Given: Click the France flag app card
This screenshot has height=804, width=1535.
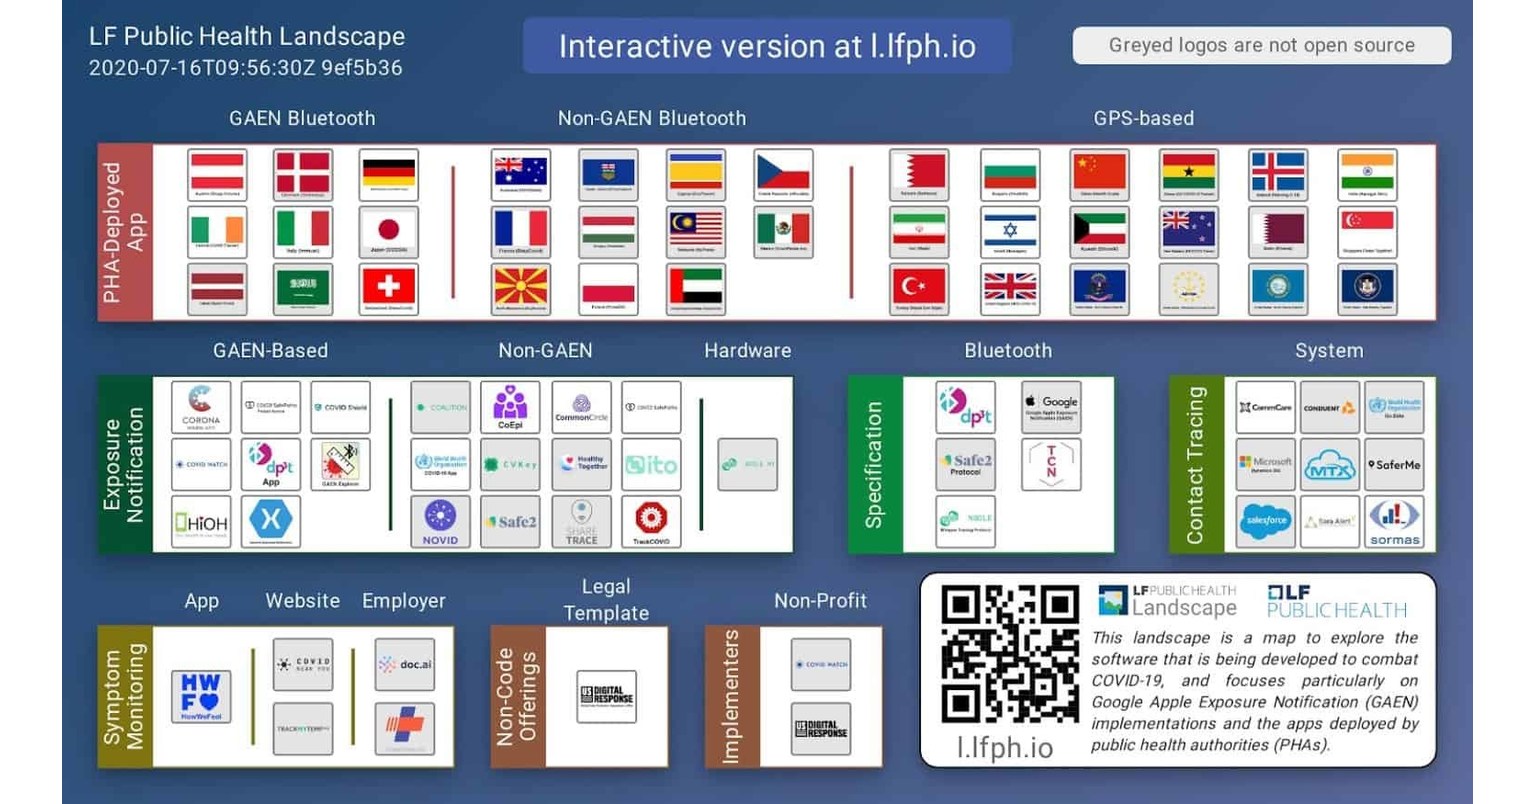Looking at the screenshot, I should (x=521, y=232).
